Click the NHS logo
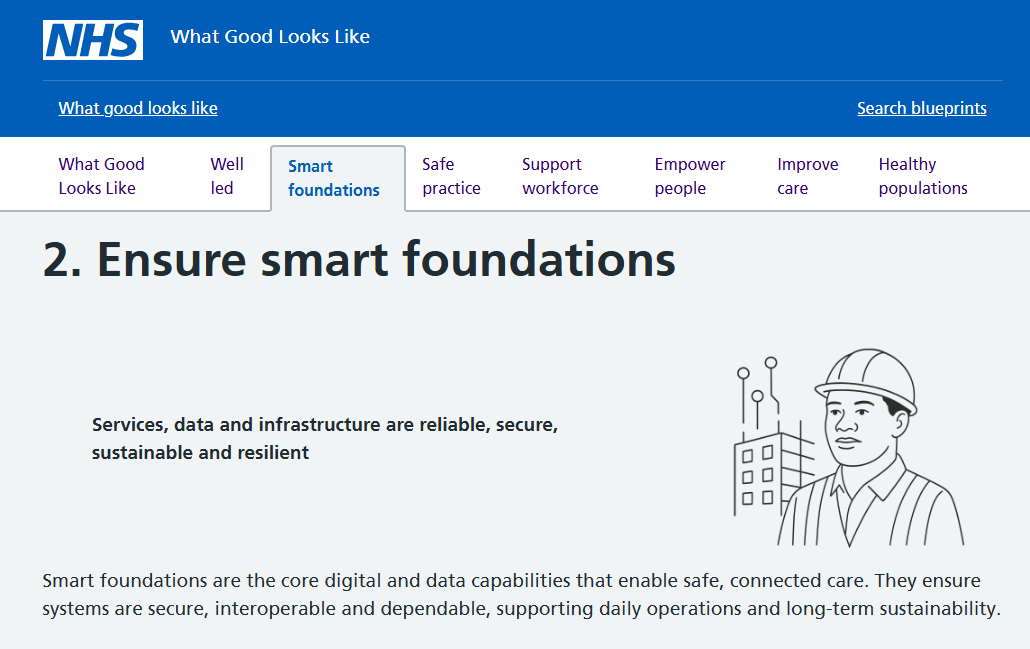 [x=92, y=39]
